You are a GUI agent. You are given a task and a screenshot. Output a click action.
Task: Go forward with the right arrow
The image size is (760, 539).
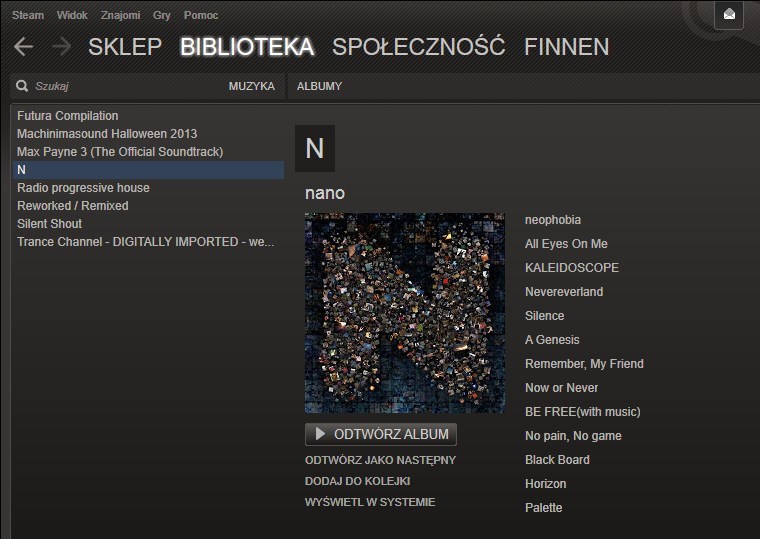(61, 47)
